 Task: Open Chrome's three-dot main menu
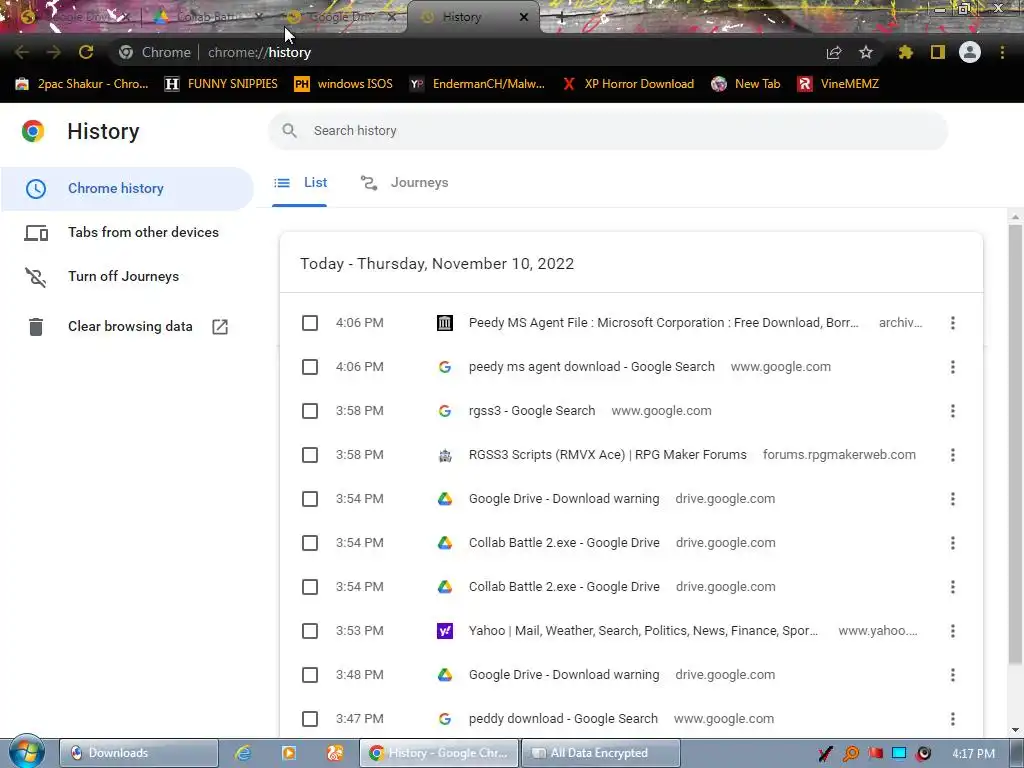click(x=1002, y=52)
